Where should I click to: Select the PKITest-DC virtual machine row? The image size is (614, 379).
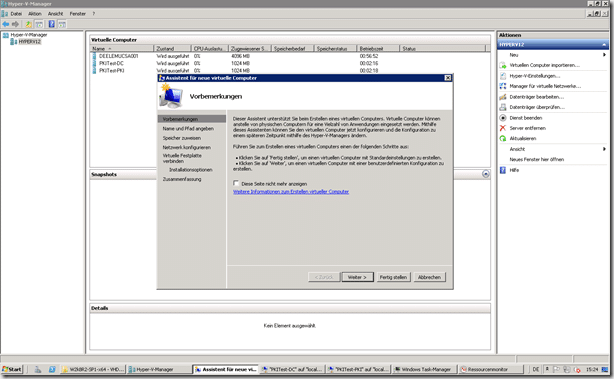pyautogui.click(x=290, y=63)
